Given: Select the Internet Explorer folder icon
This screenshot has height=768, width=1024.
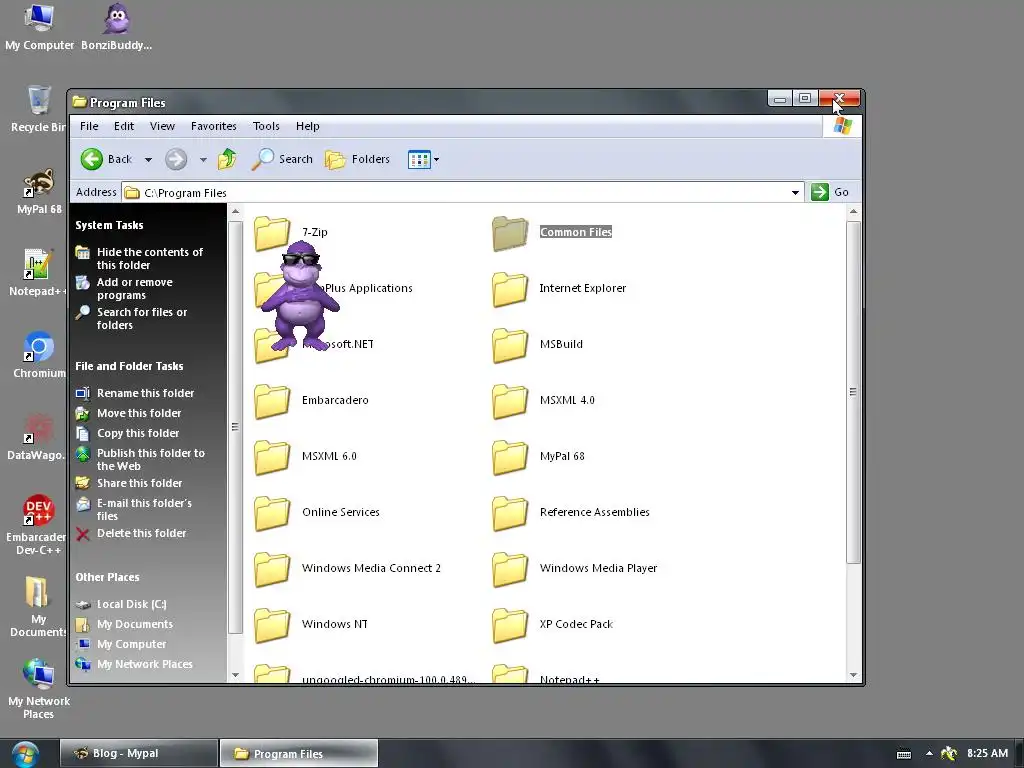Looking at the screenshot, I should tap(510, 289).
